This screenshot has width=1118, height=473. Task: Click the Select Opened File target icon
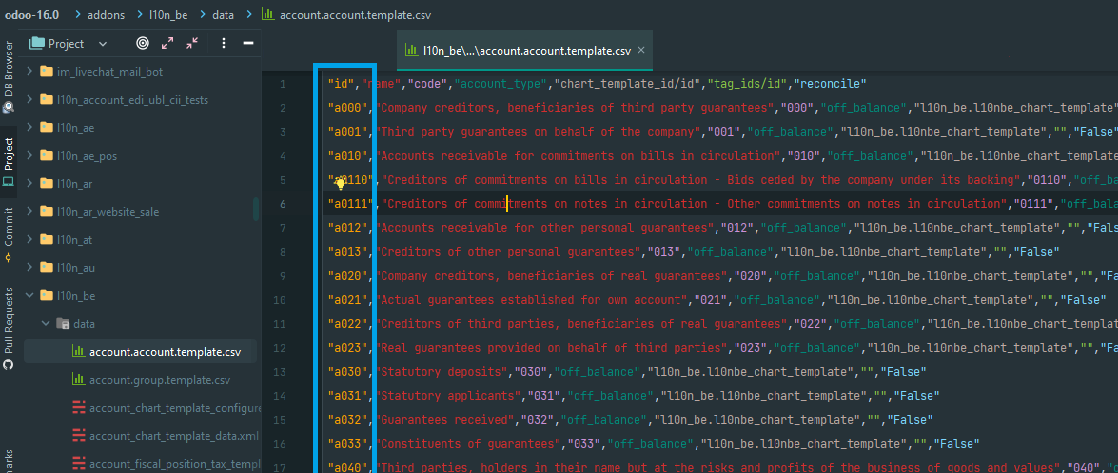[142, 44]
